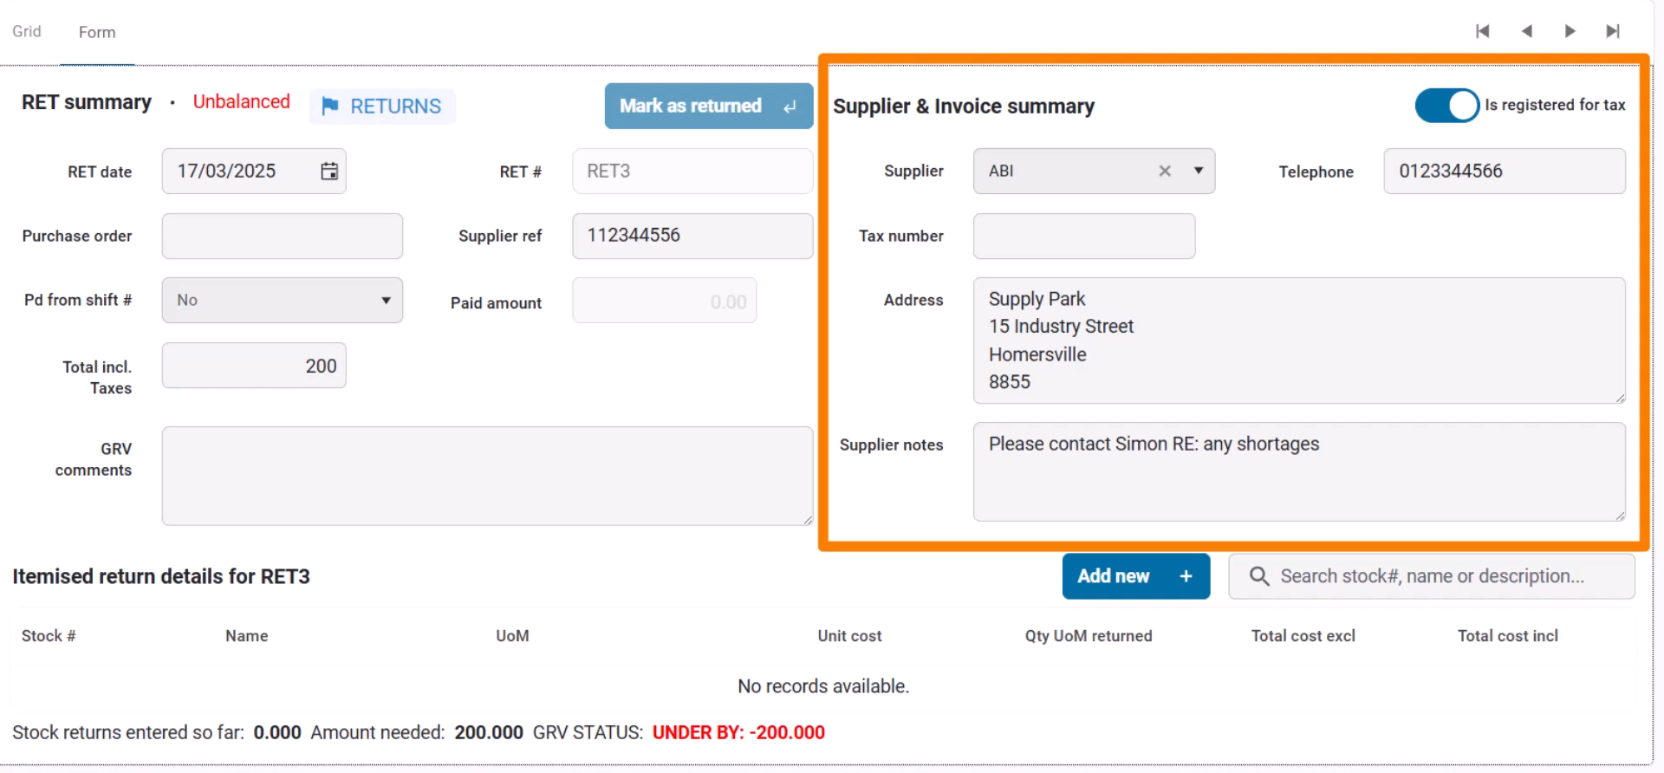
Task: Go to the next record
Action: 1570,31
